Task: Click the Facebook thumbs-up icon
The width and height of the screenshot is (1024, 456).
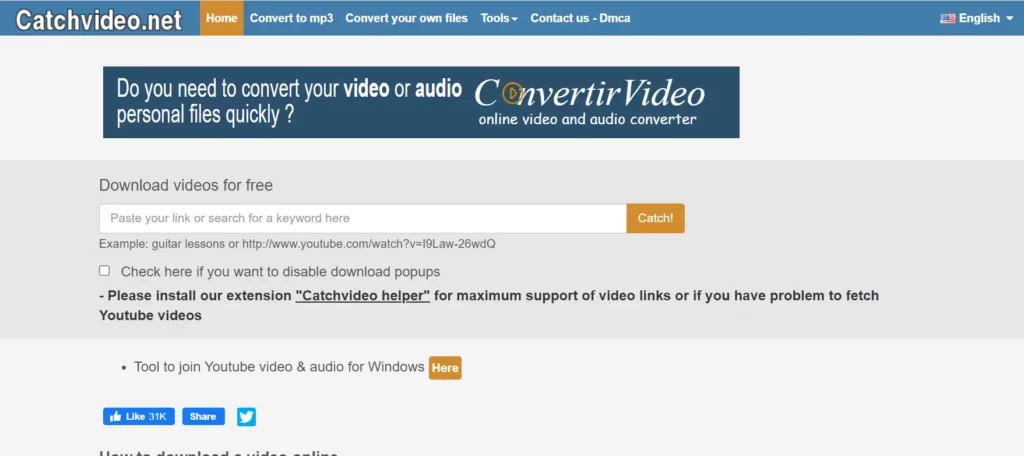Action: [115, 417]
